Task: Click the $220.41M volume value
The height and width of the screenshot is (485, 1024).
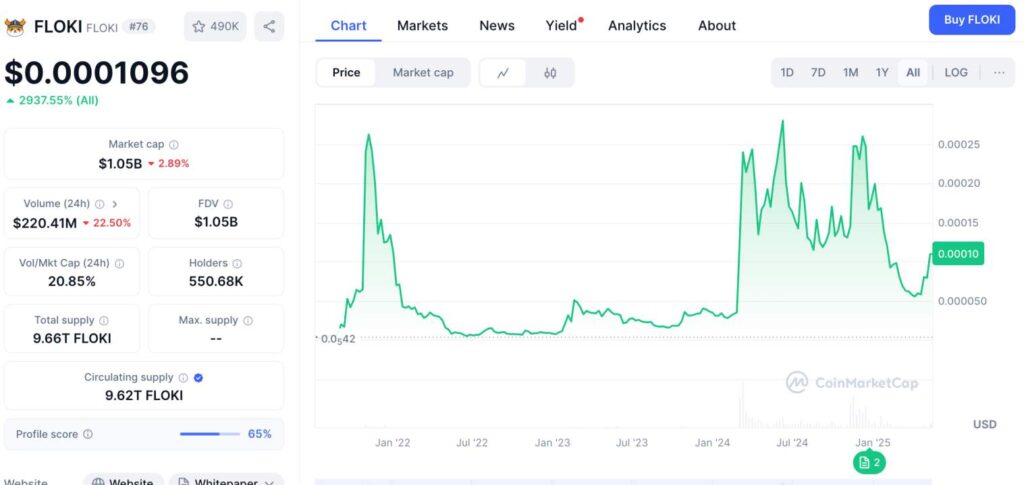Action: (x=45, y=223)
